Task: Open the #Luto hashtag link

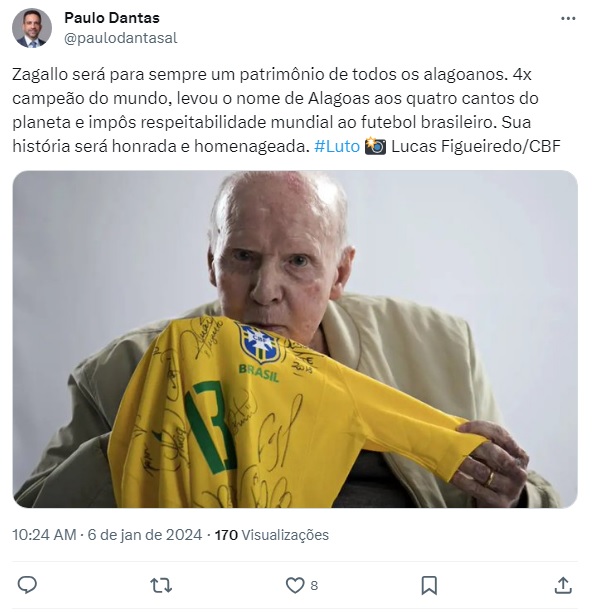Action: [337, 146]
